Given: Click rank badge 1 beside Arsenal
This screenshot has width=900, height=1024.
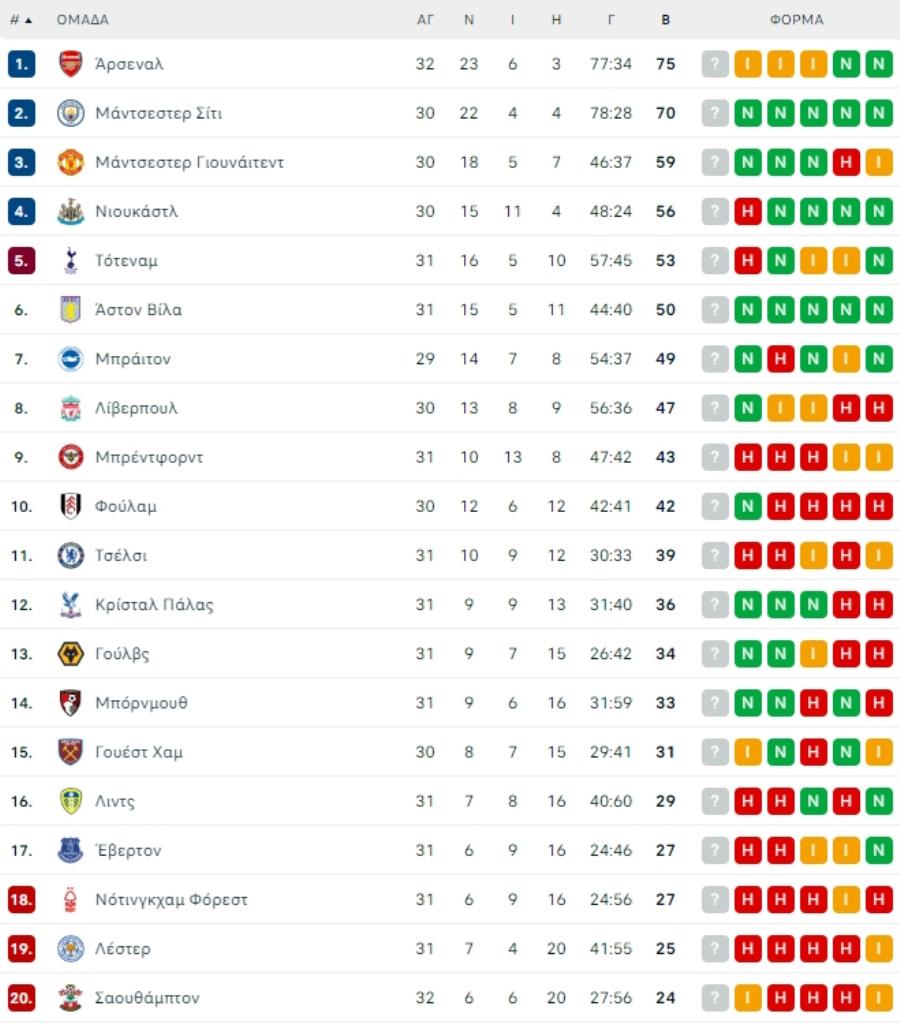Looking at the screenshot, I should [21, 64].
